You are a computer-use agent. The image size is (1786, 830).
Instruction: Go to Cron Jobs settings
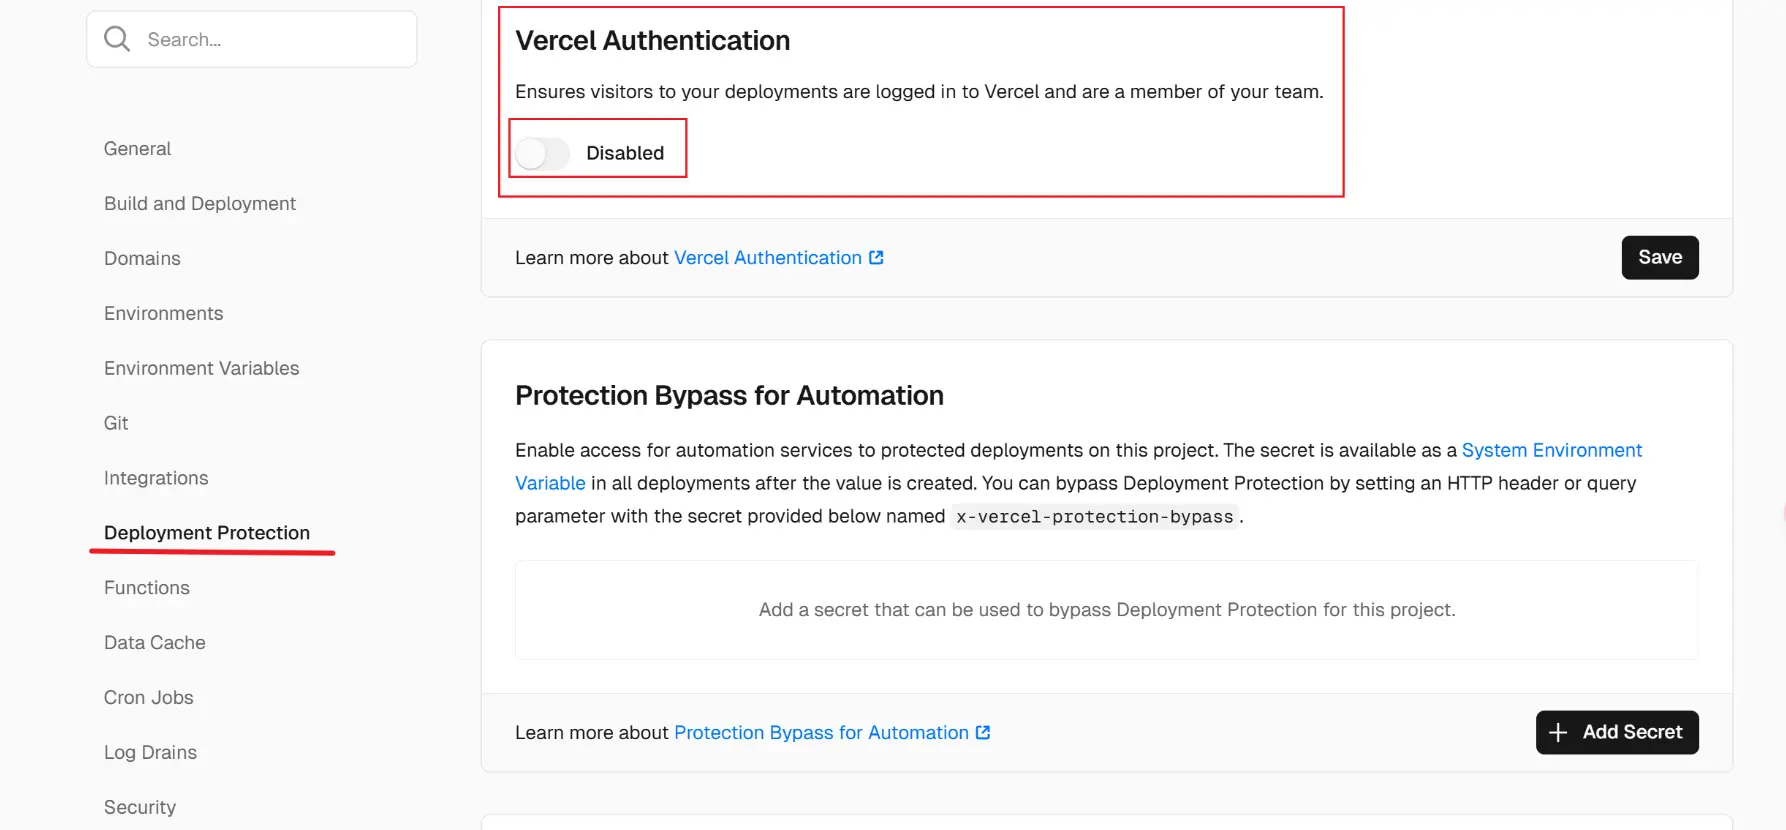pos(148,698)
